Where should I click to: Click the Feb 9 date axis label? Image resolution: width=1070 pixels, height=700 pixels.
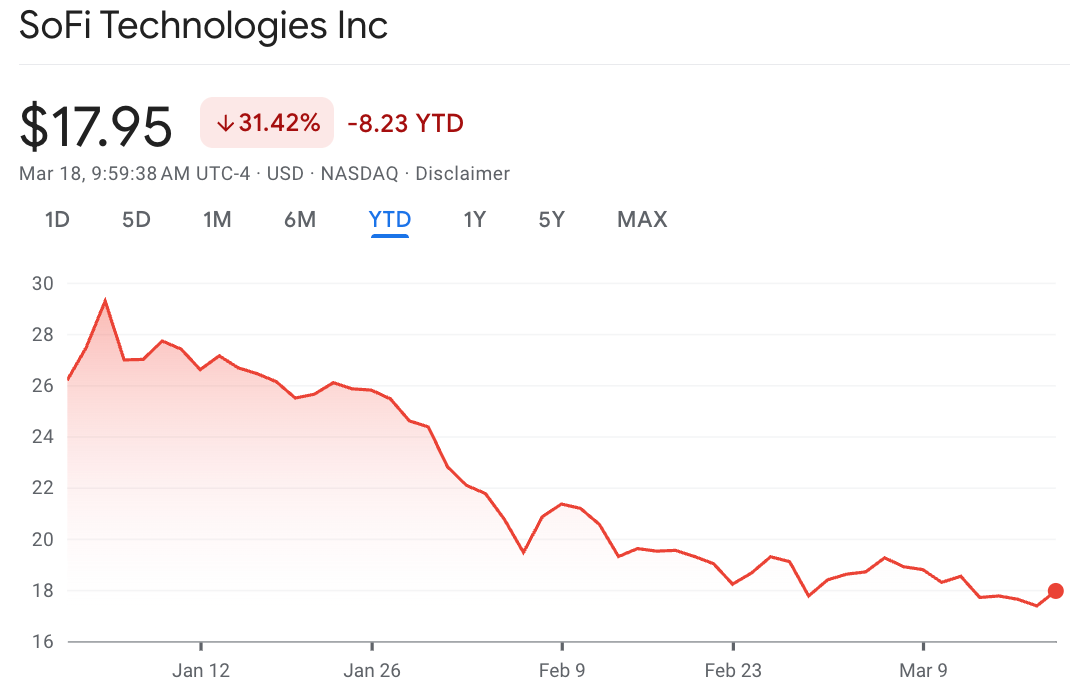pos(562,670)
